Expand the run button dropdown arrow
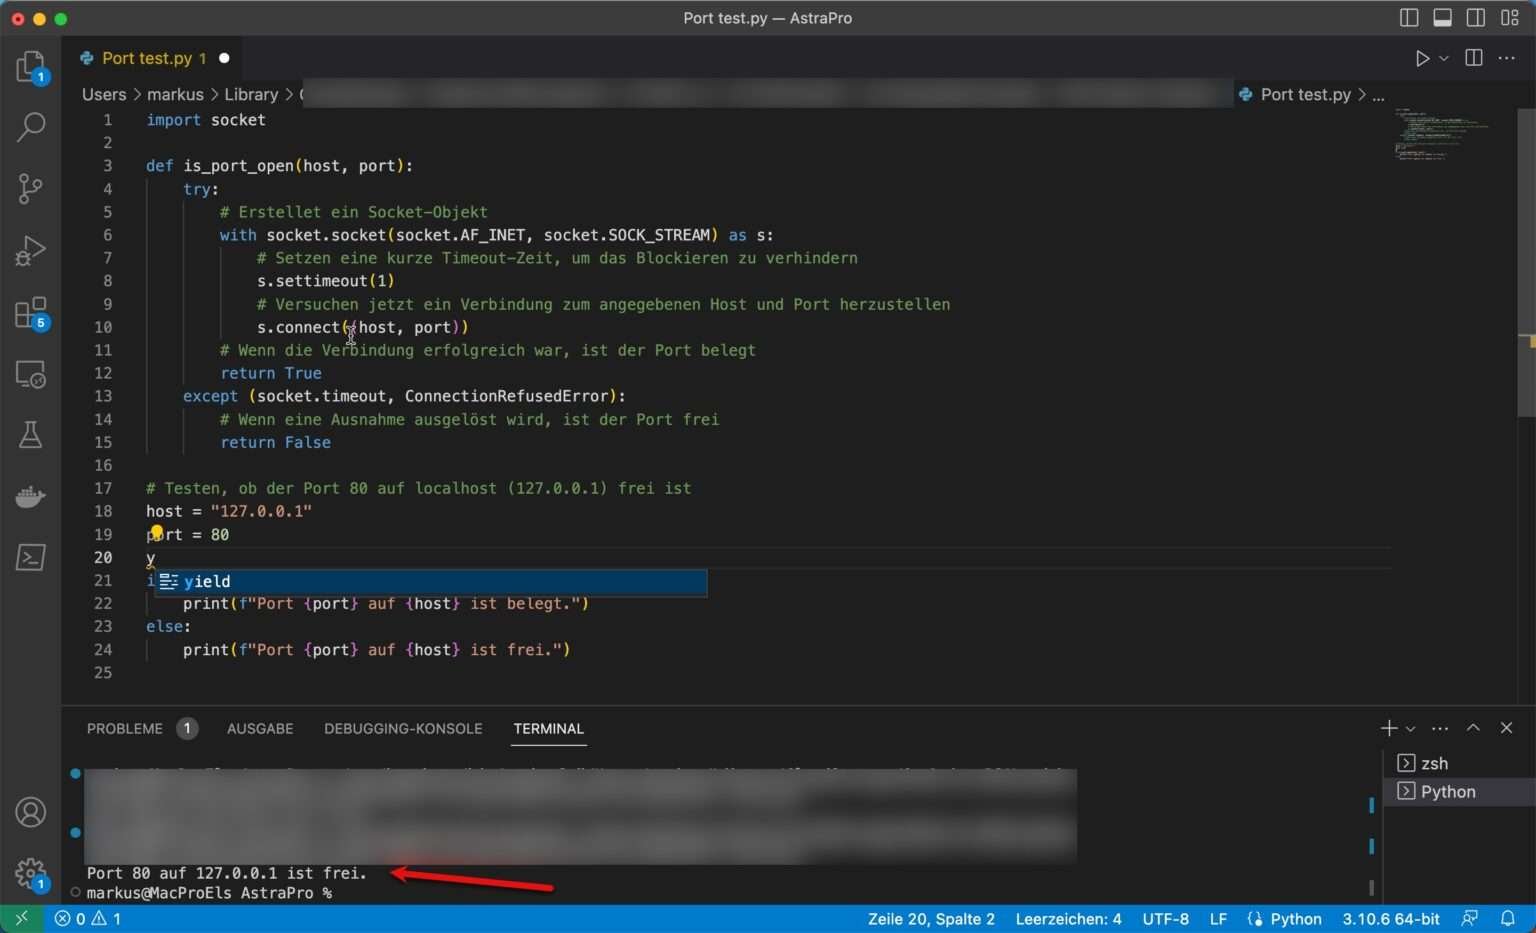1536x933 pixels. point(1444,59)
